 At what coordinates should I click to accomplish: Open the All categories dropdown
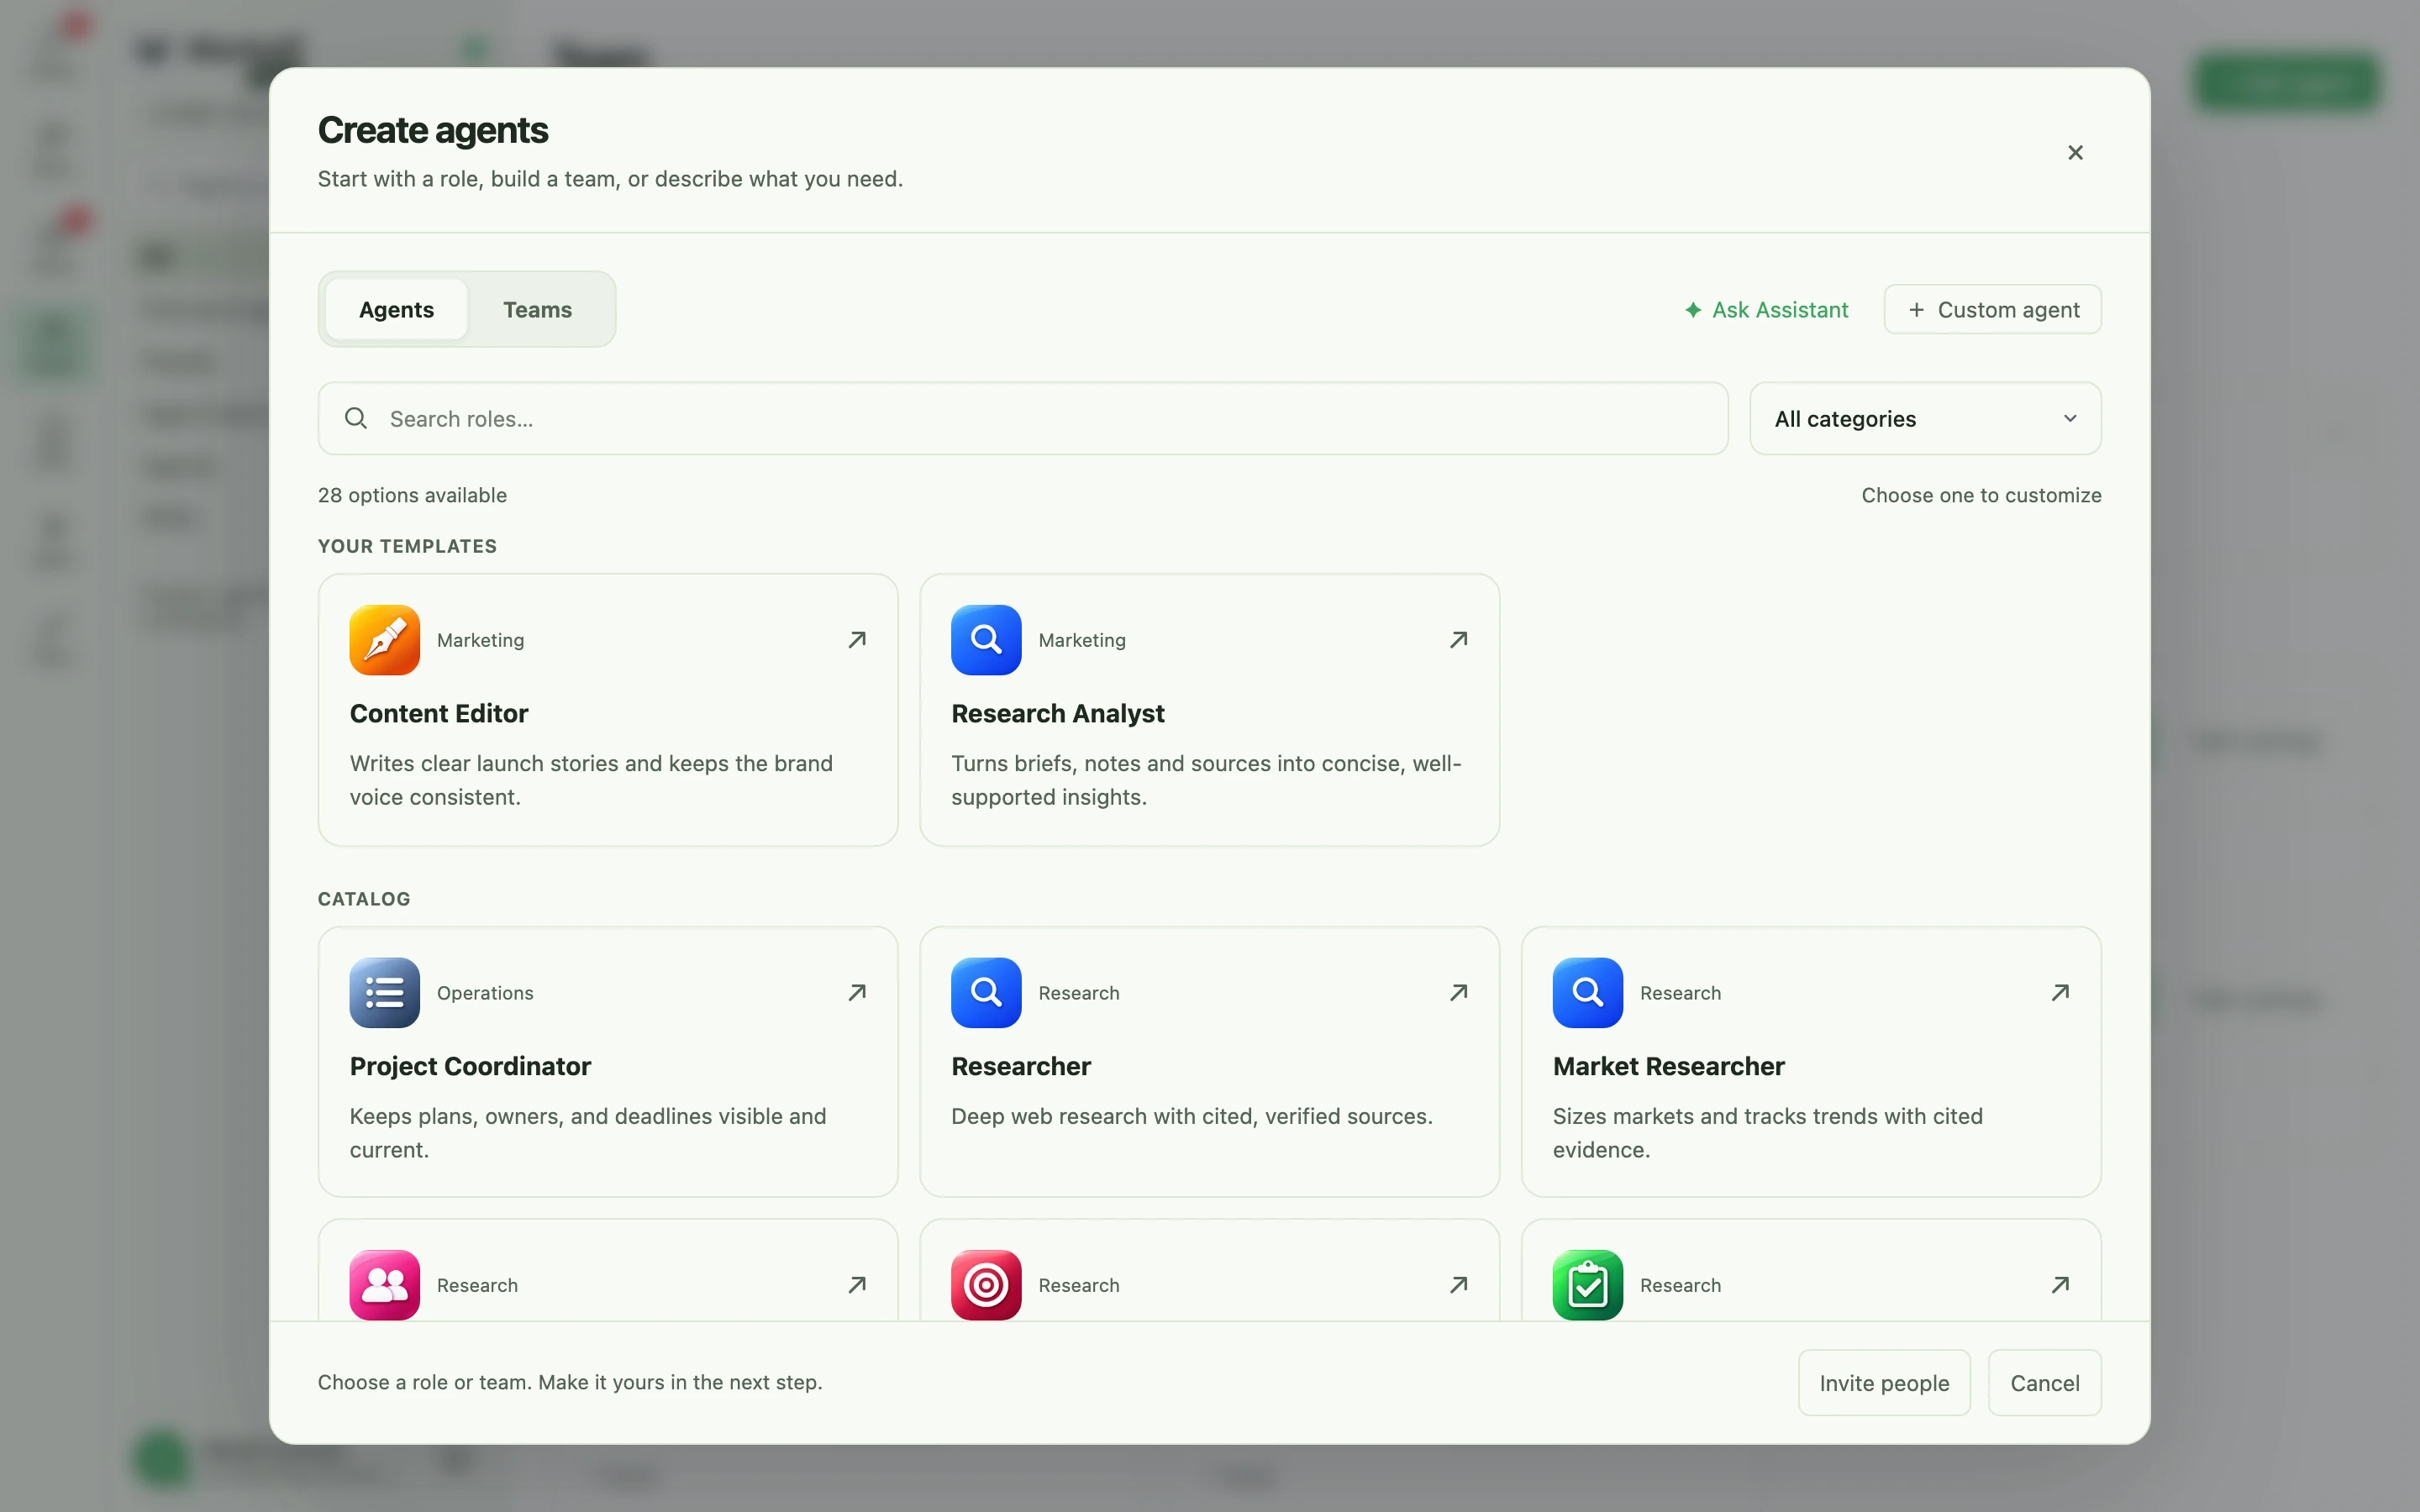pos(1925,419)
